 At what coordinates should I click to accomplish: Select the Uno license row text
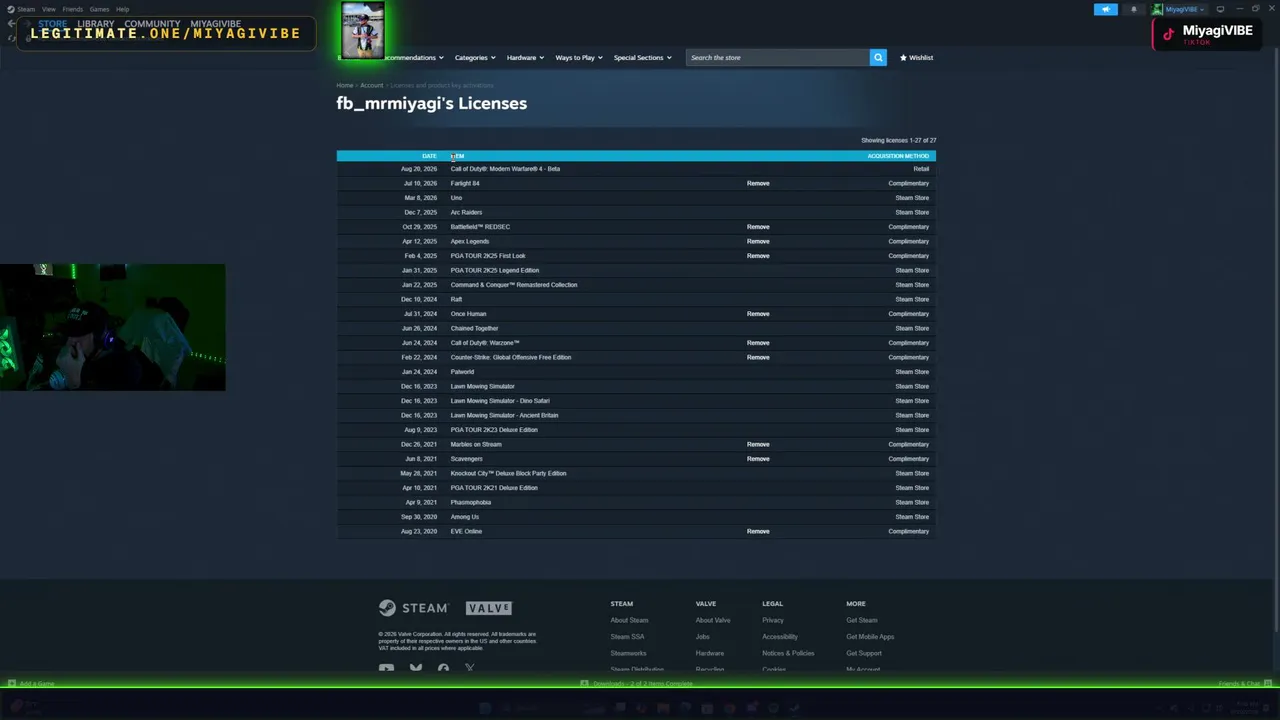[456, 198]
